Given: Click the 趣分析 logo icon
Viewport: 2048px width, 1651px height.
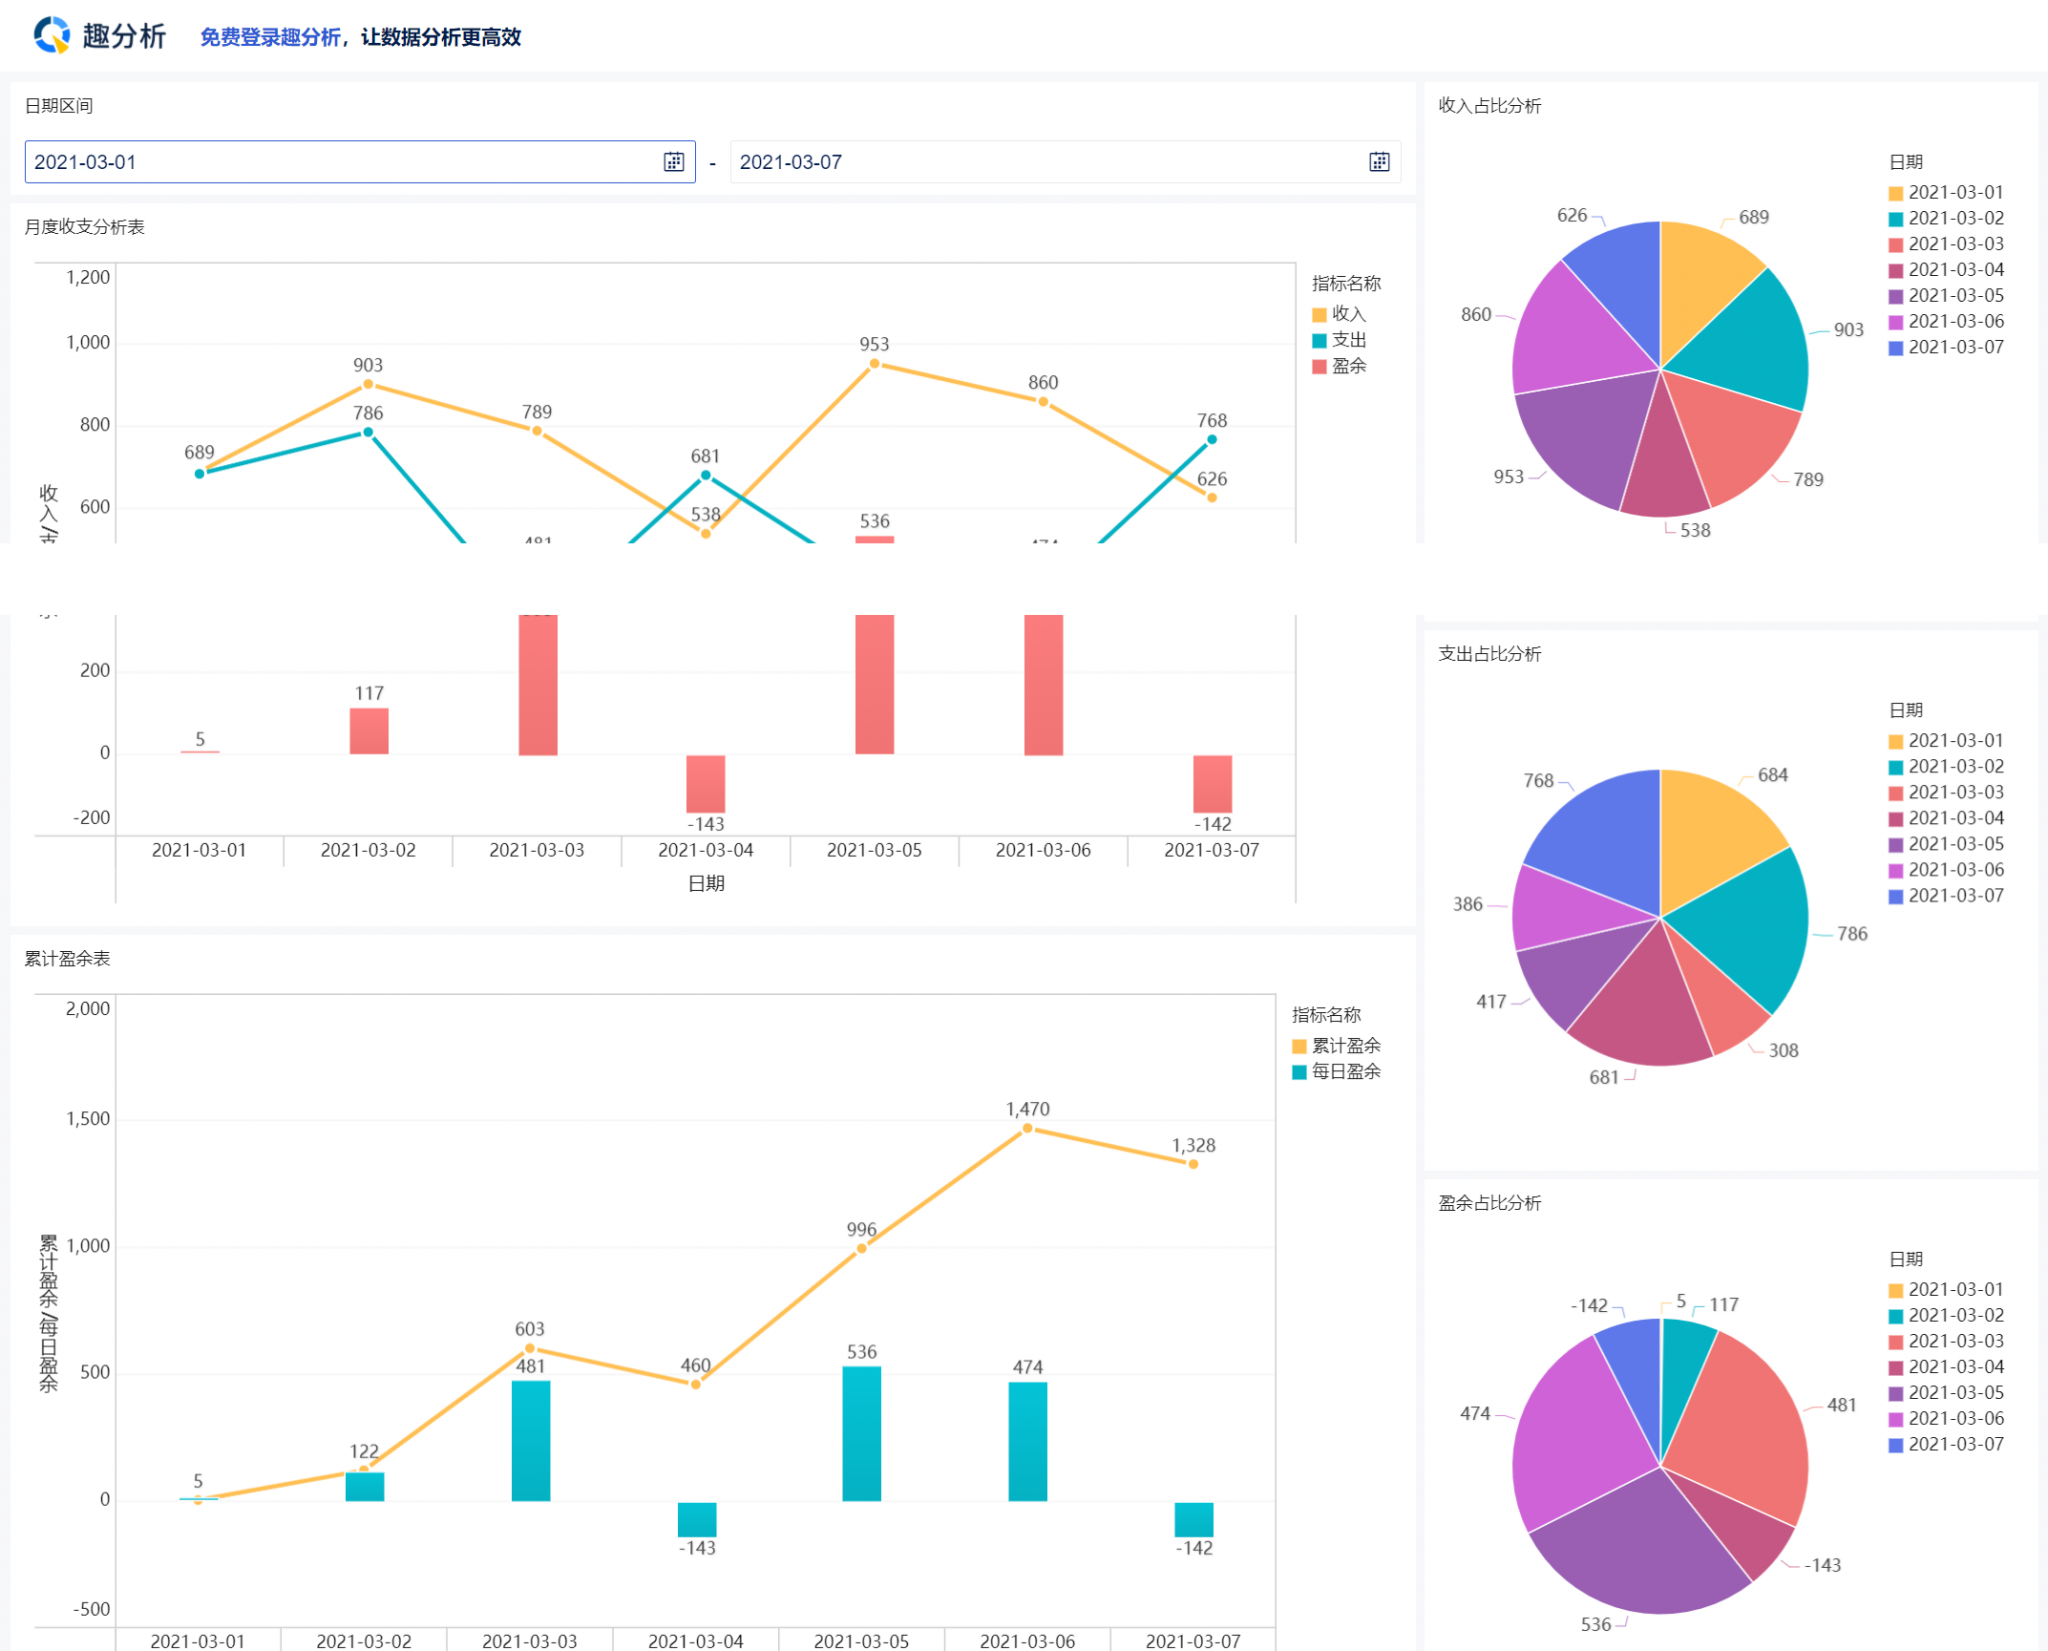Looking at the screenshot, I should (x=51, y=36).
